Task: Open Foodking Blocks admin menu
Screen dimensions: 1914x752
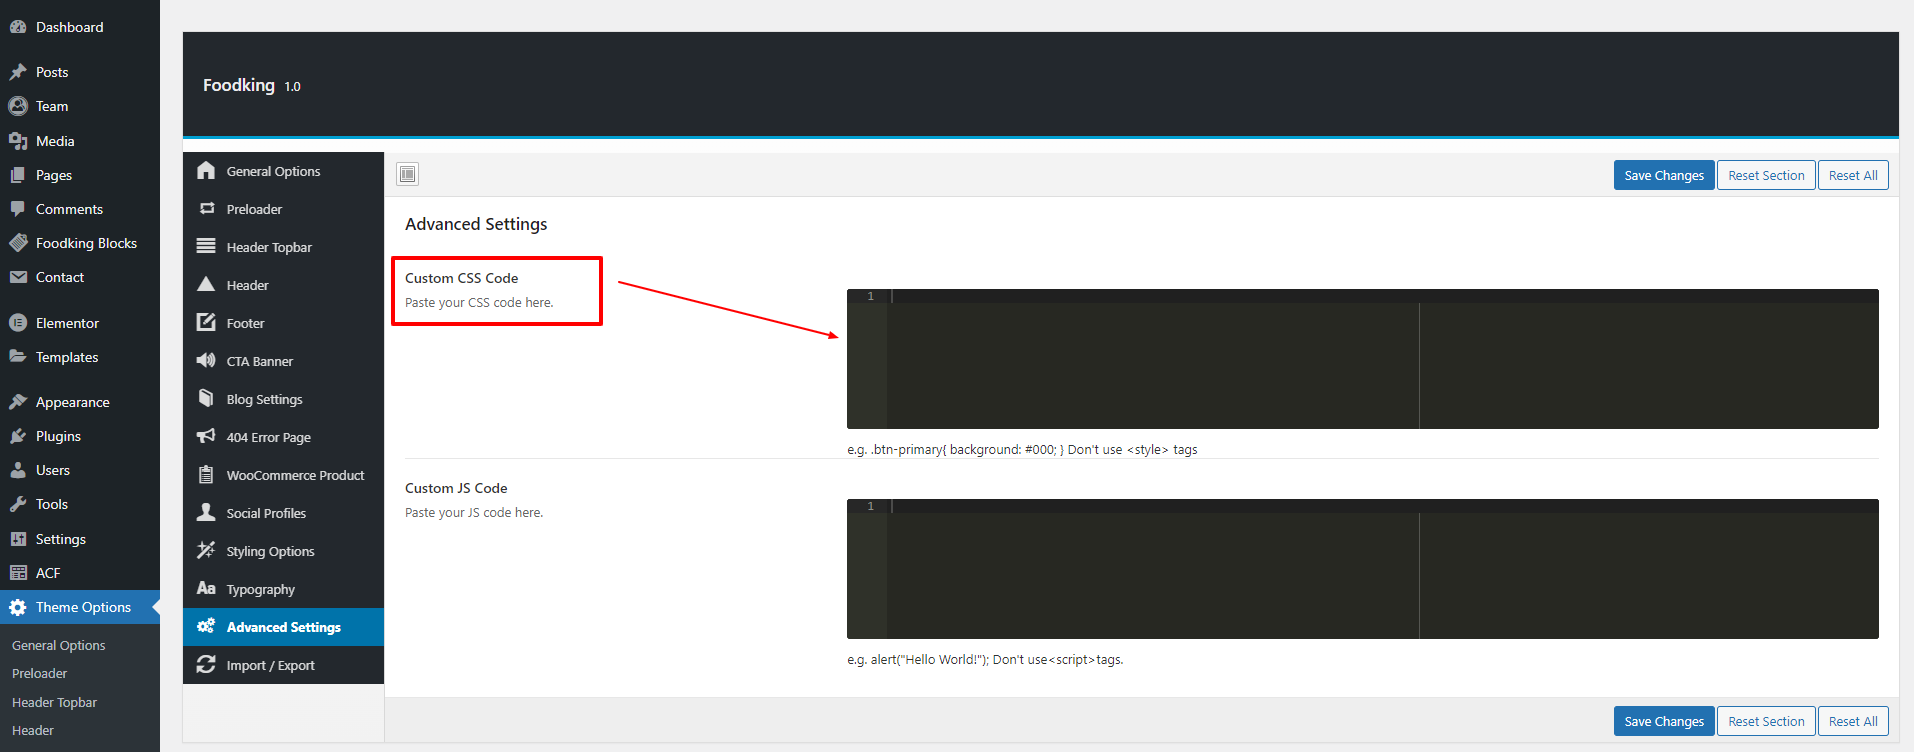Action: (x=86, y=243)
